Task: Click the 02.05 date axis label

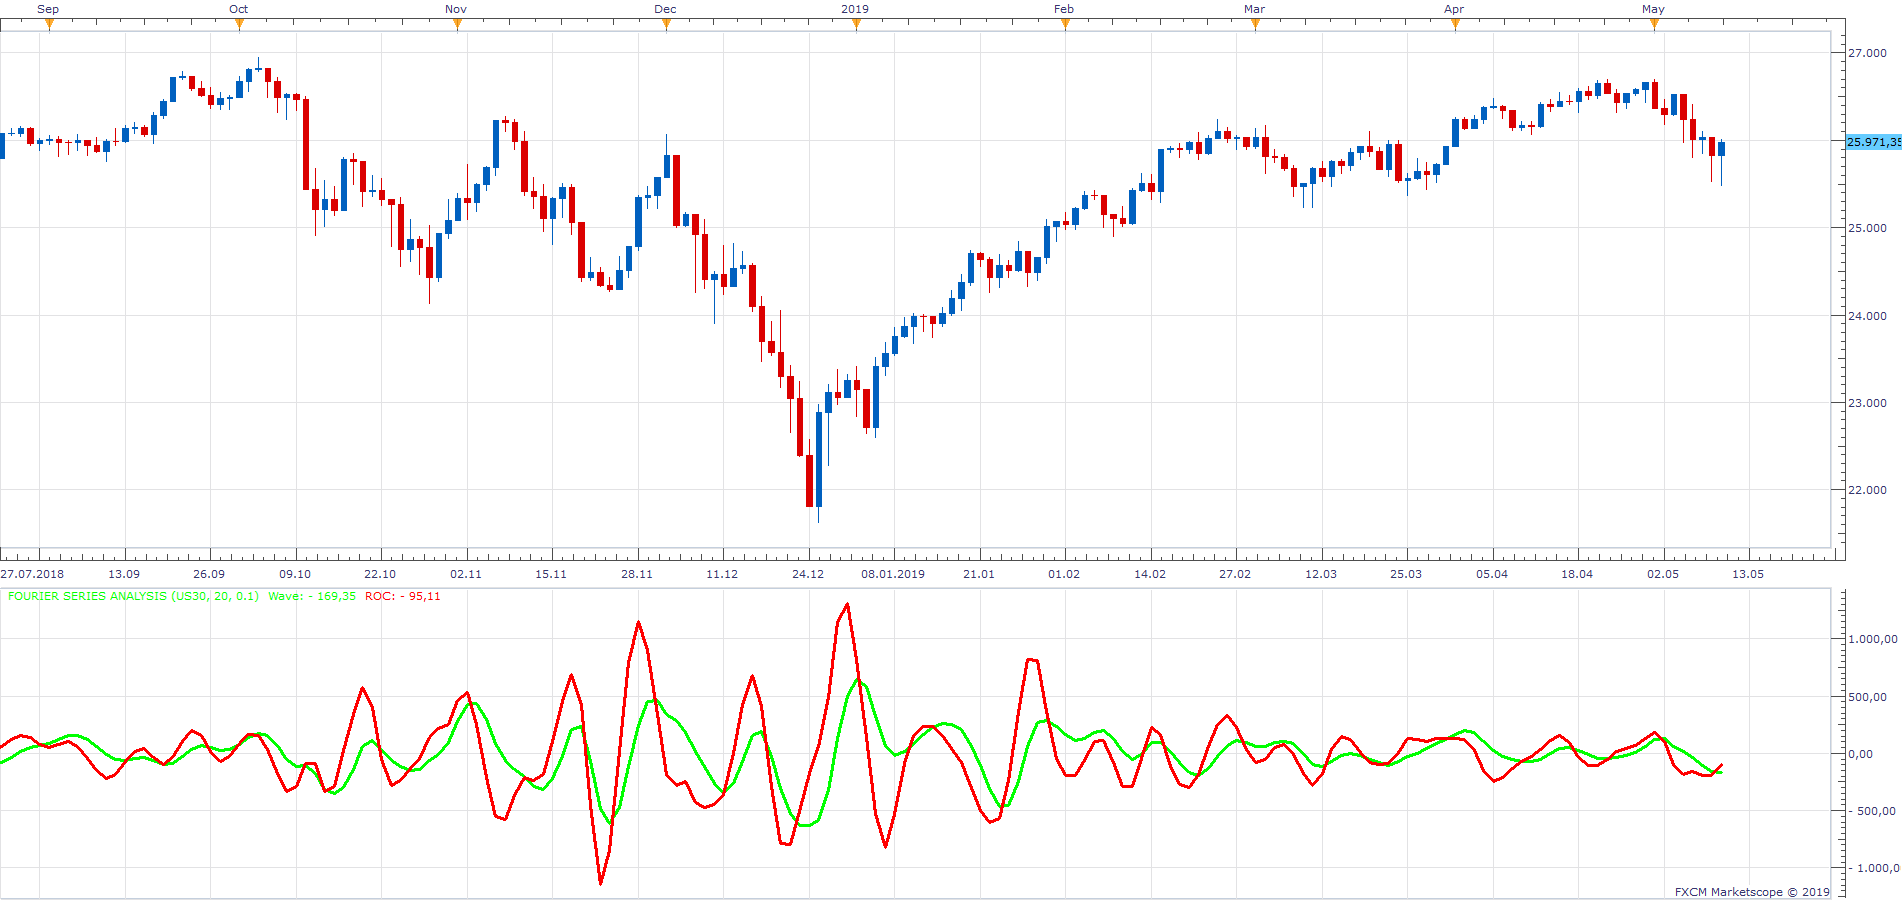Action: point(1663,574)
